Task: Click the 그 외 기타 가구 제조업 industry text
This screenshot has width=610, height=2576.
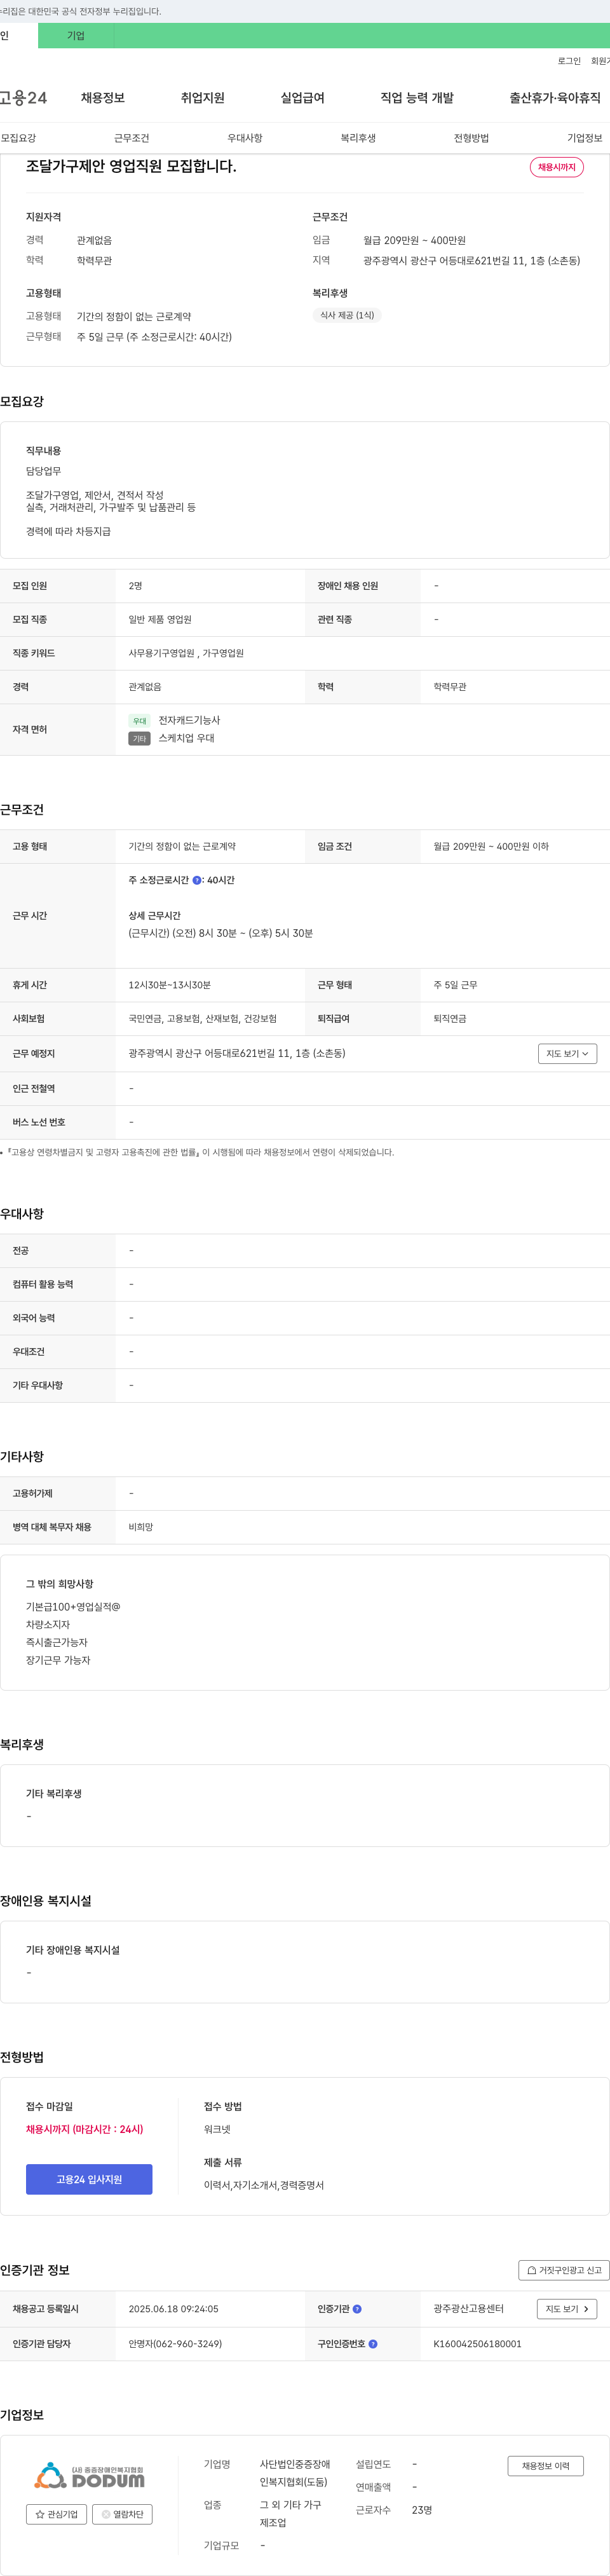Action: click(291, 2514)
